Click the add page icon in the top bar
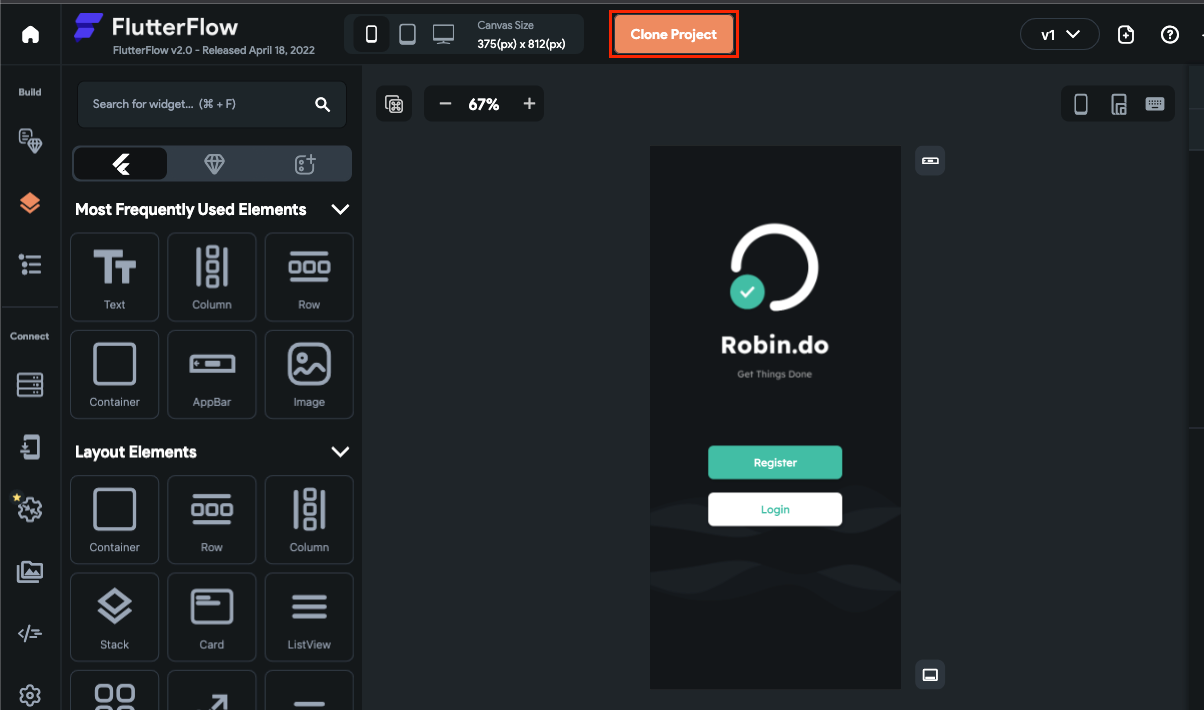This screenshot has height=710, width=1204. pyautogui.click(x=1126, y=34)
